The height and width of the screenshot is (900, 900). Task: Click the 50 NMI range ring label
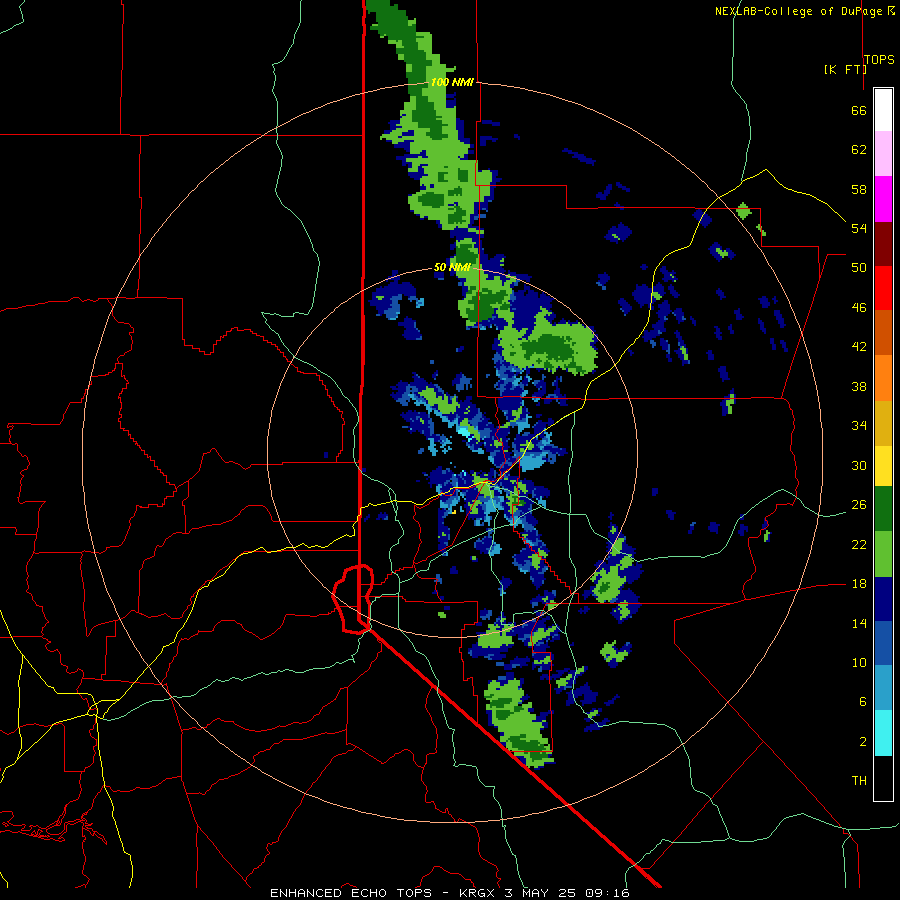coord(452,267)
